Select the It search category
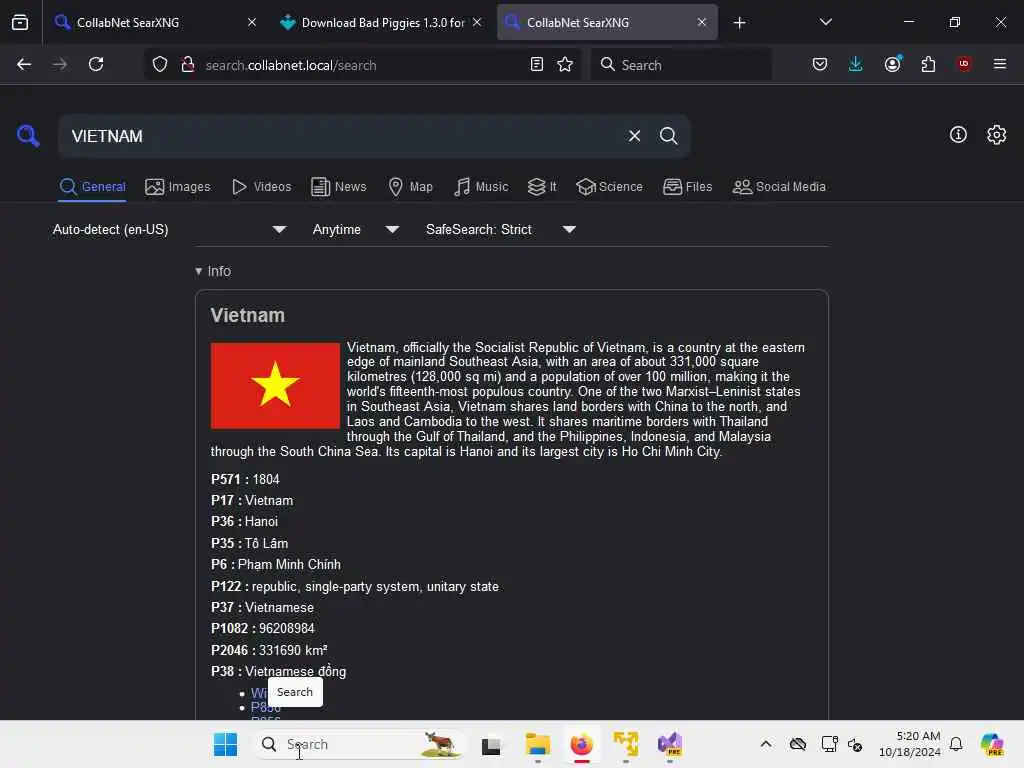The image size is (1024, 768). coord(542,187)
